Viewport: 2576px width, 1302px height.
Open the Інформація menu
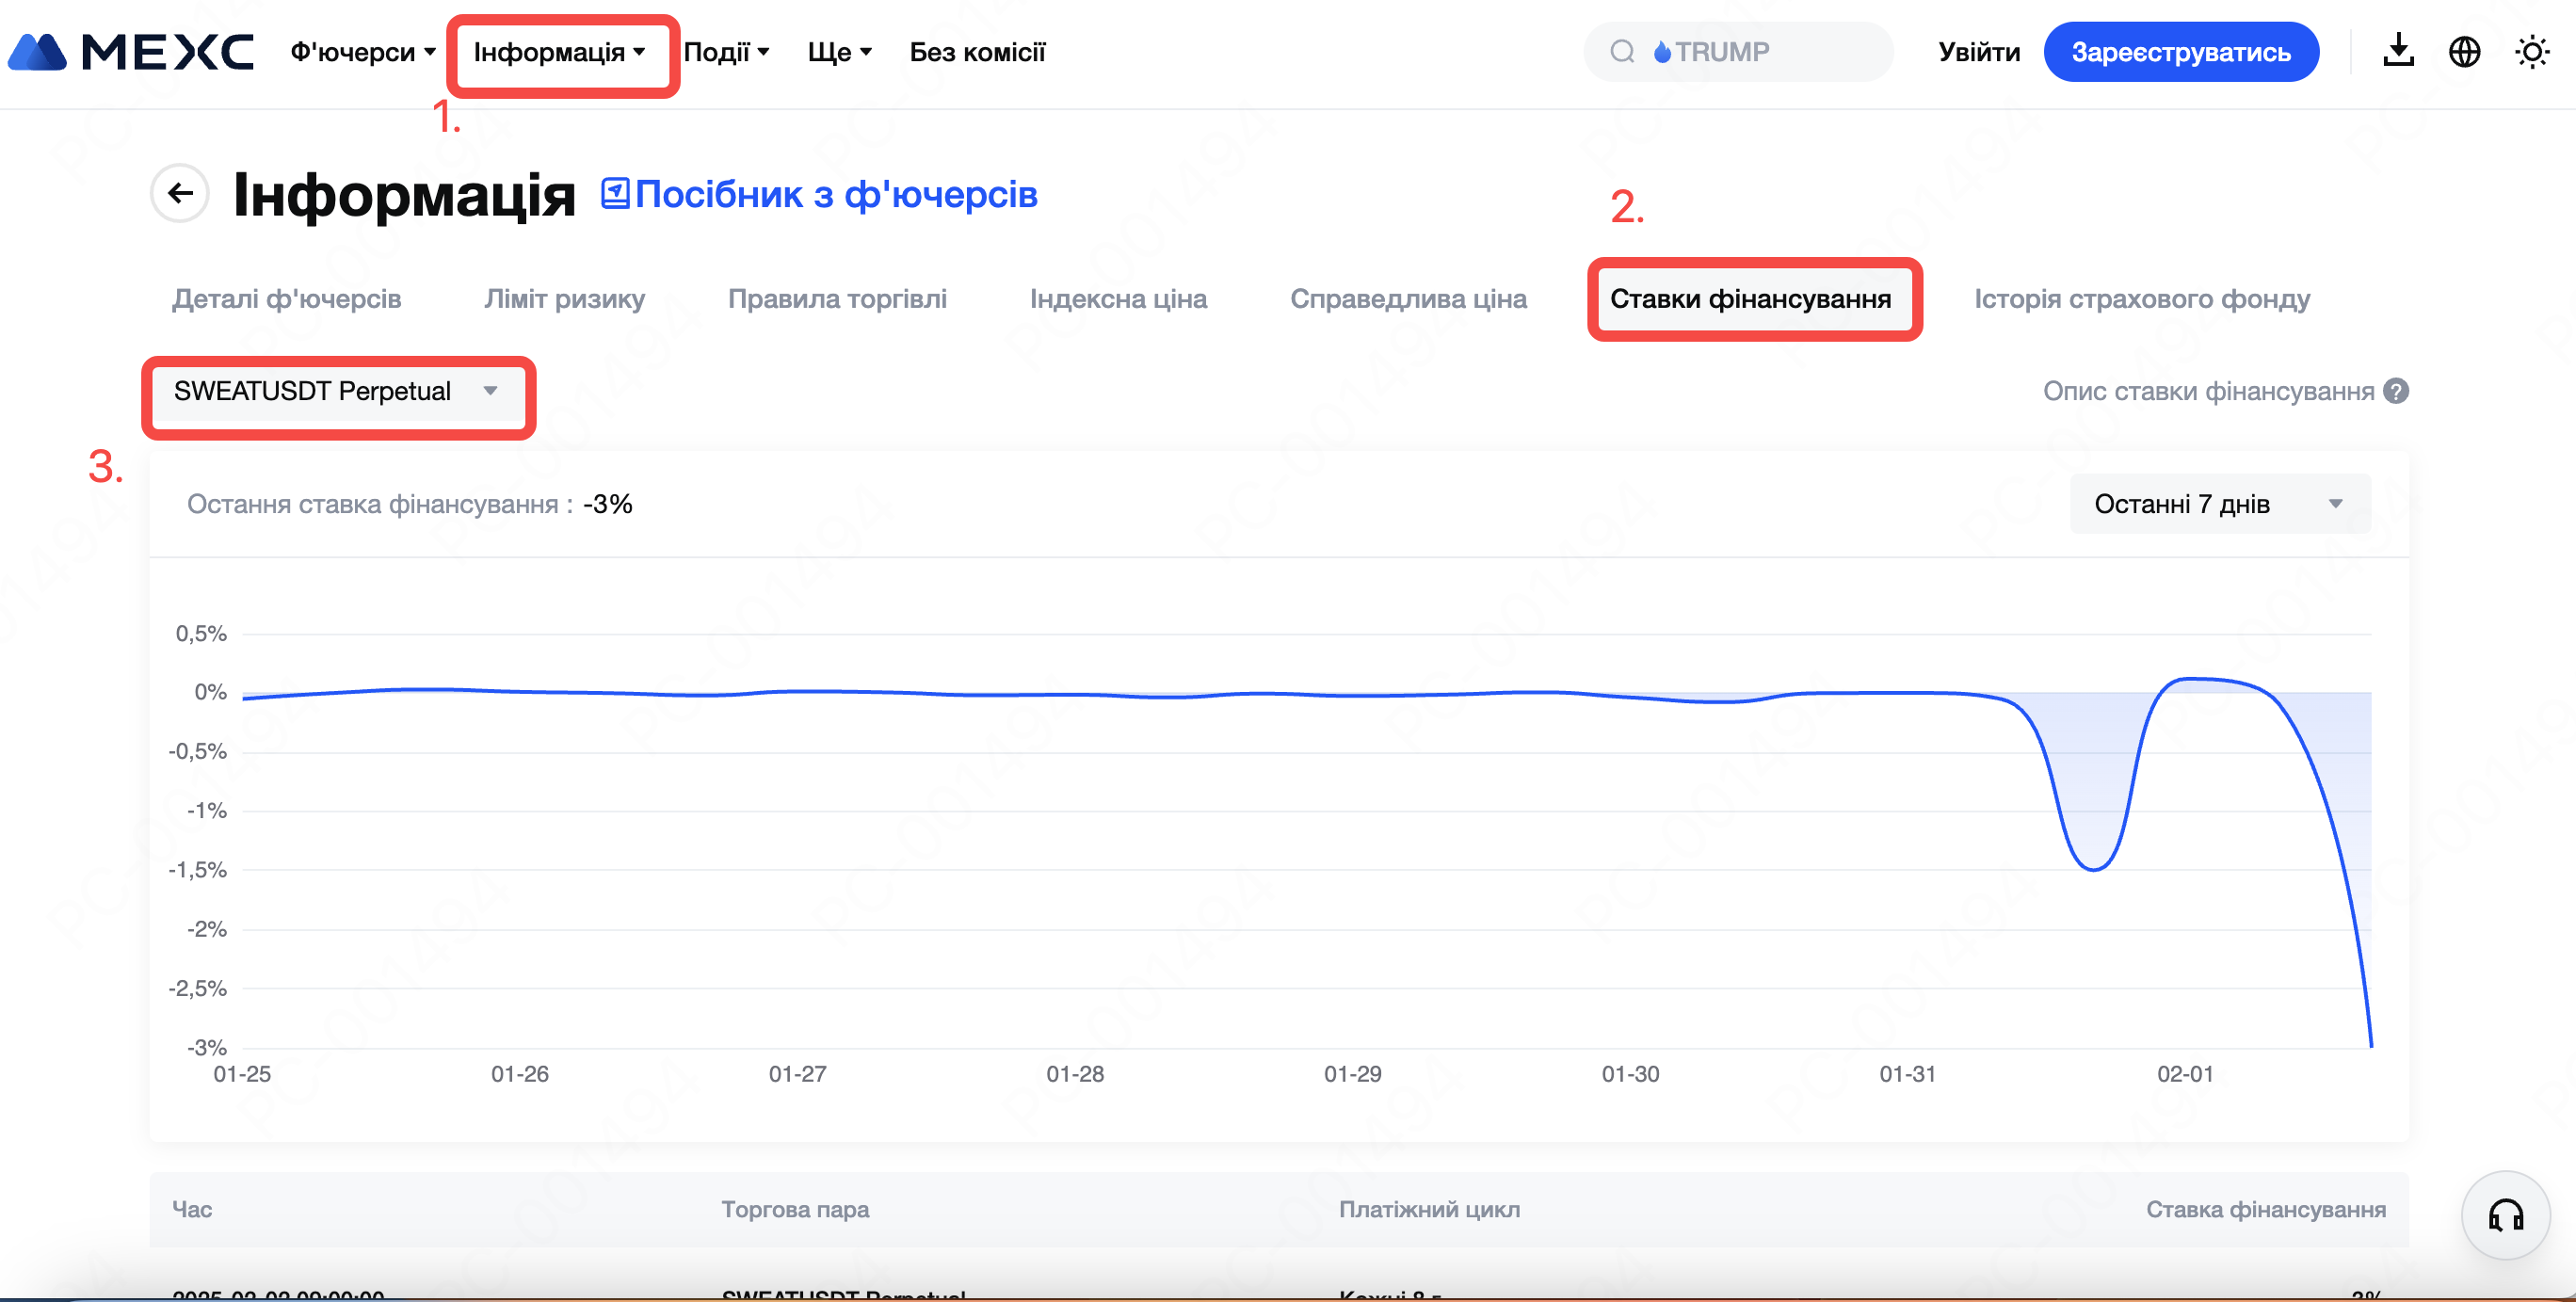pos(559,52)
